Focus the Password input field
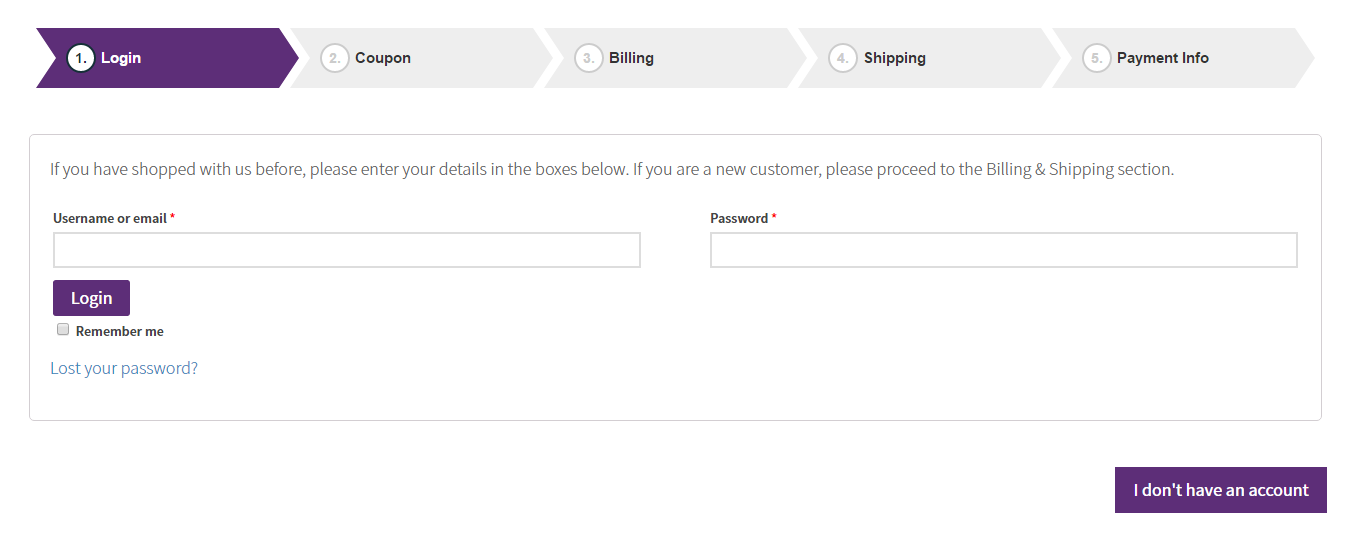Viewport: 1362px width, 545px height. 1004,250
